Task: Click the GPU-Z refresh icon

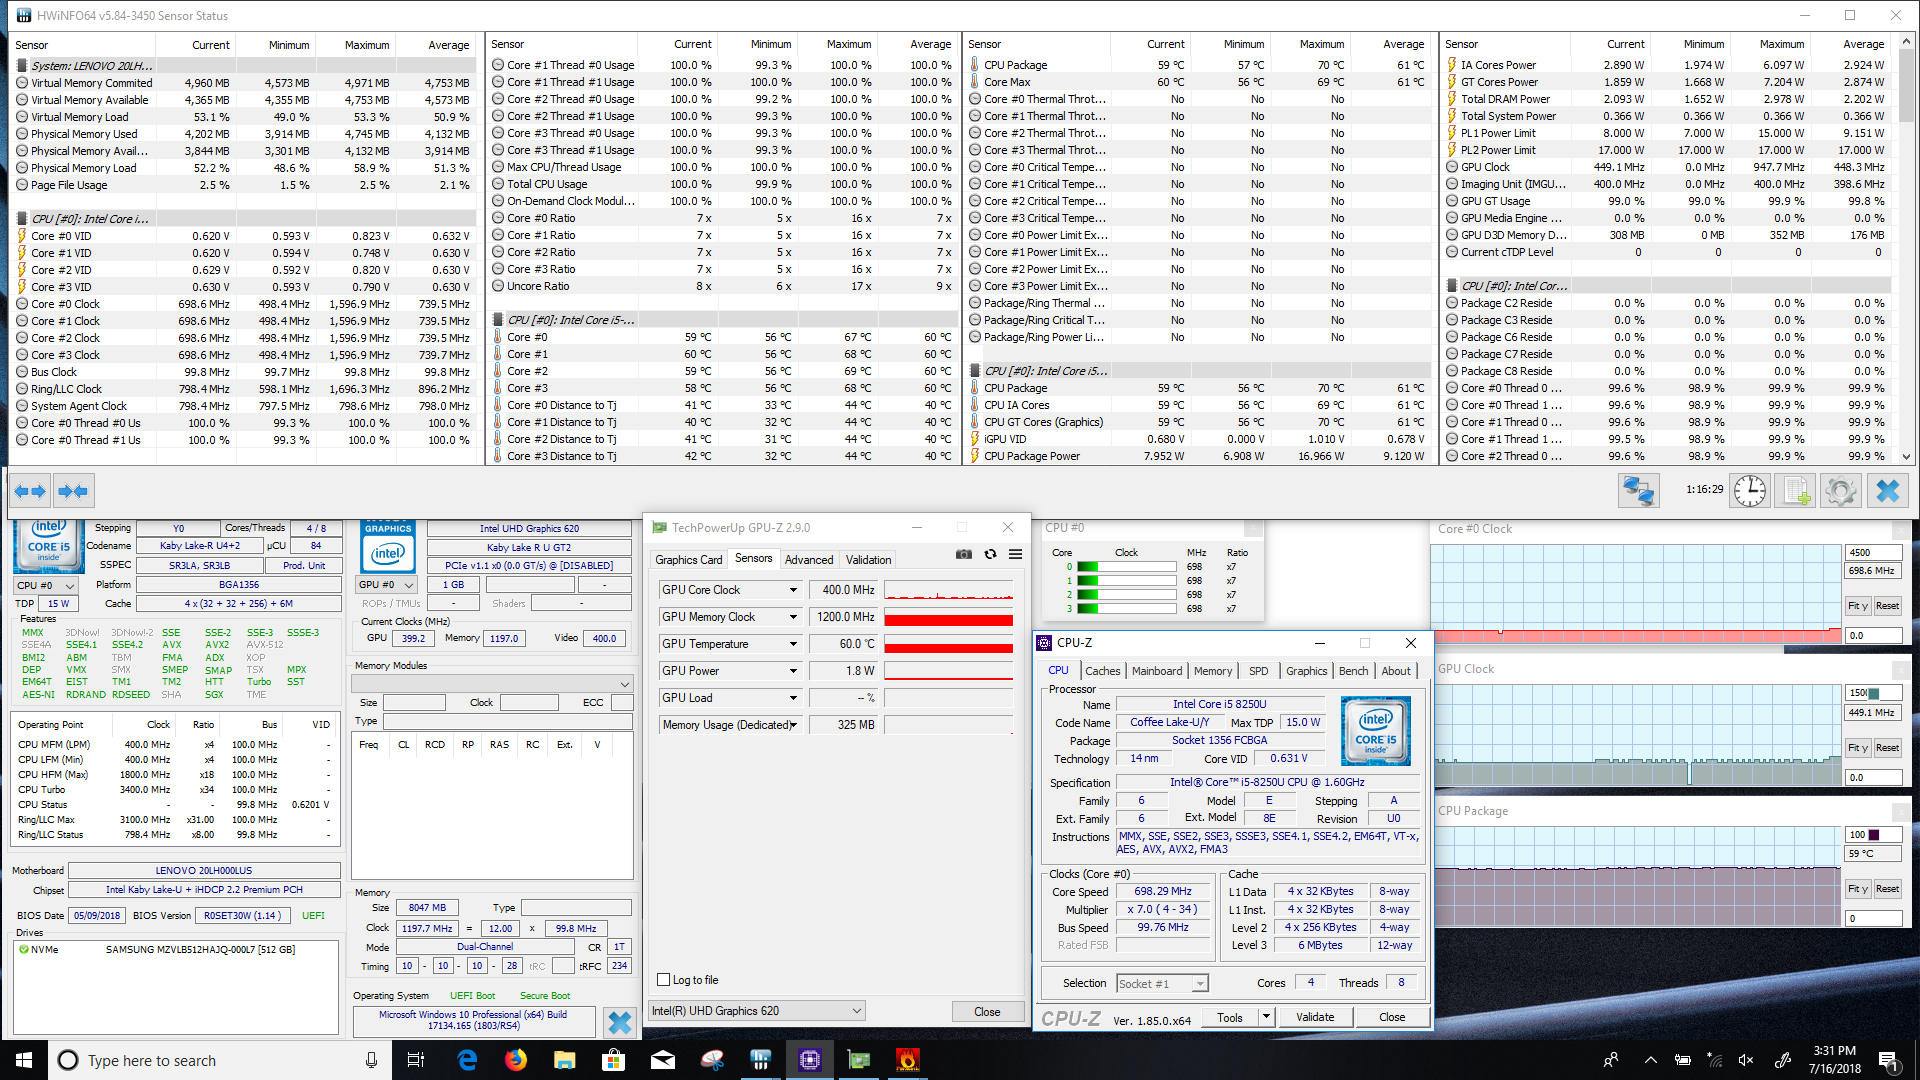Action: [x=990, y=554]
